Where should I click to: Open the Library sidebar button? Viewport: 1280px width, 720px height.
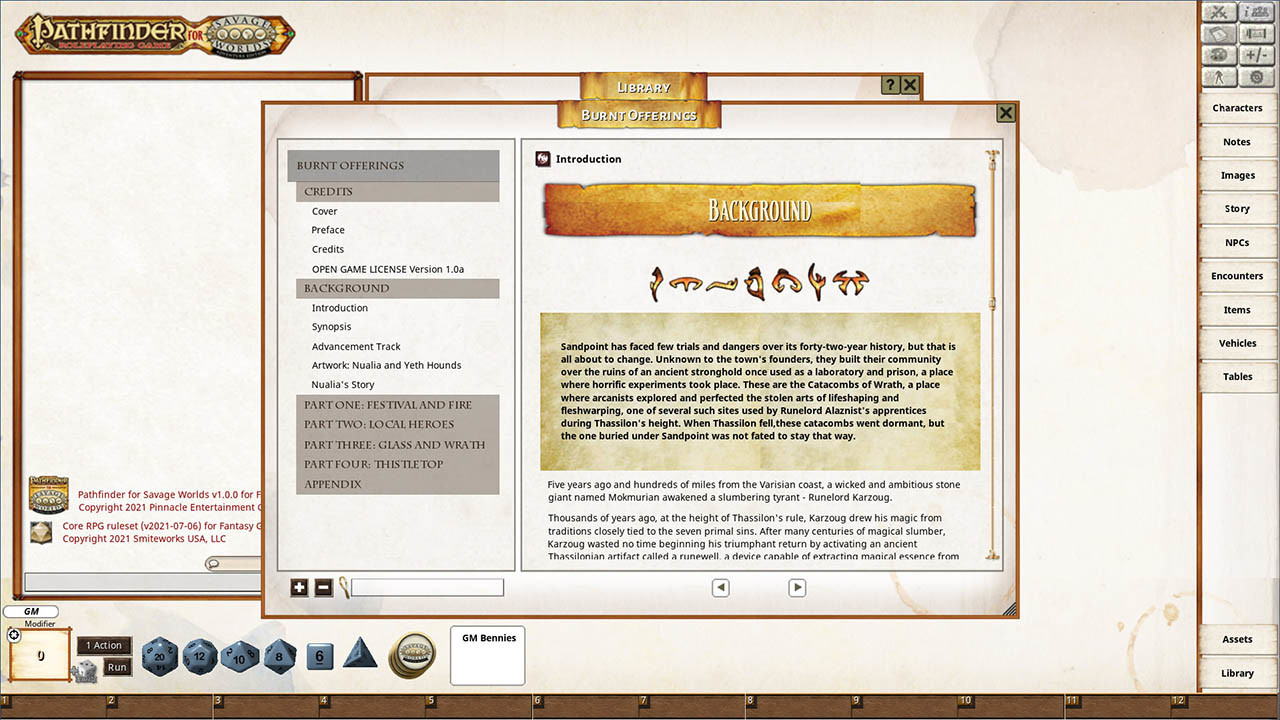(x=1237, y=673)
